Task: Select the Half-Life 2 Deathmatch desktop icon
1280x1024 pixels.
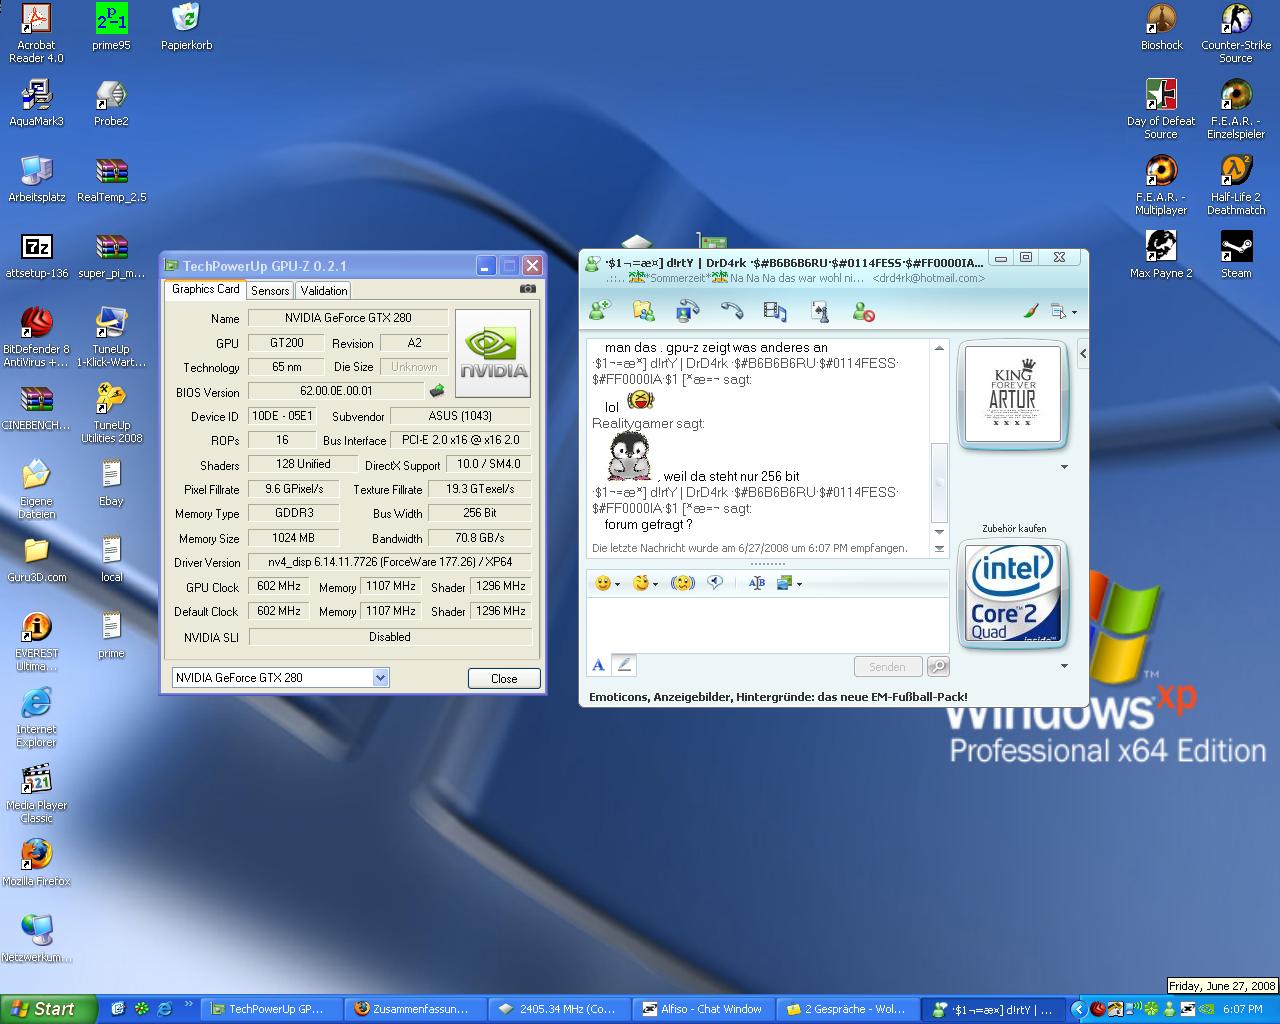Action: 1236,185
